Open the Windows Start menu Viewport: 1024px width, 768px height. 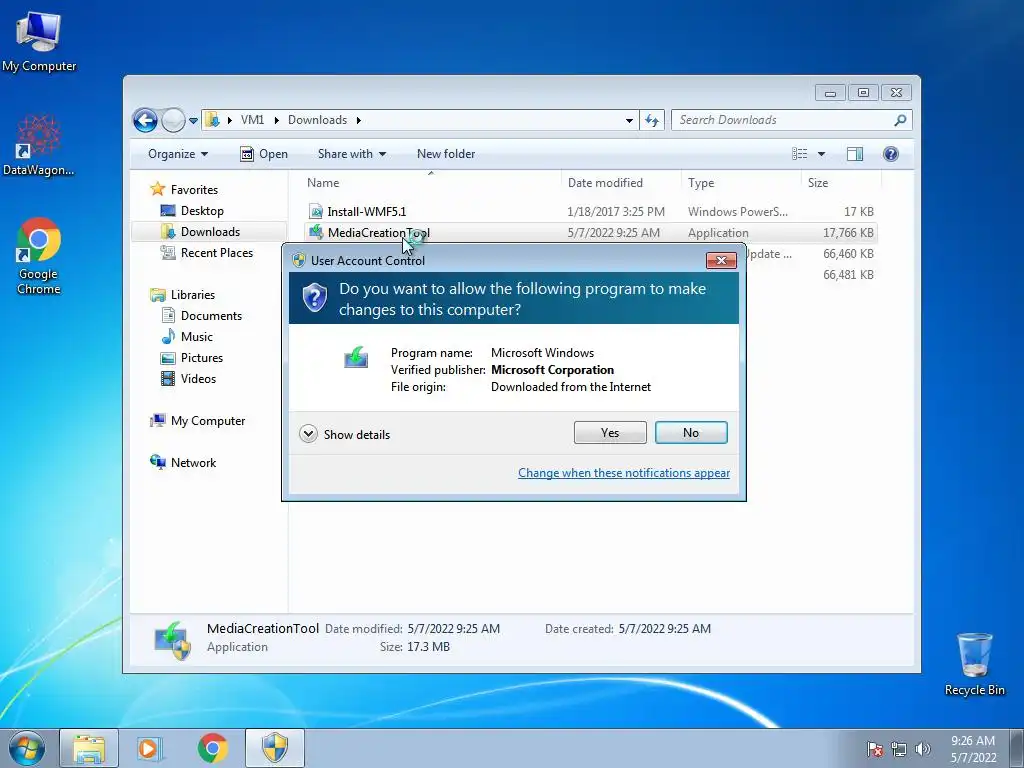pyautogui.click(x=27, y=748)
